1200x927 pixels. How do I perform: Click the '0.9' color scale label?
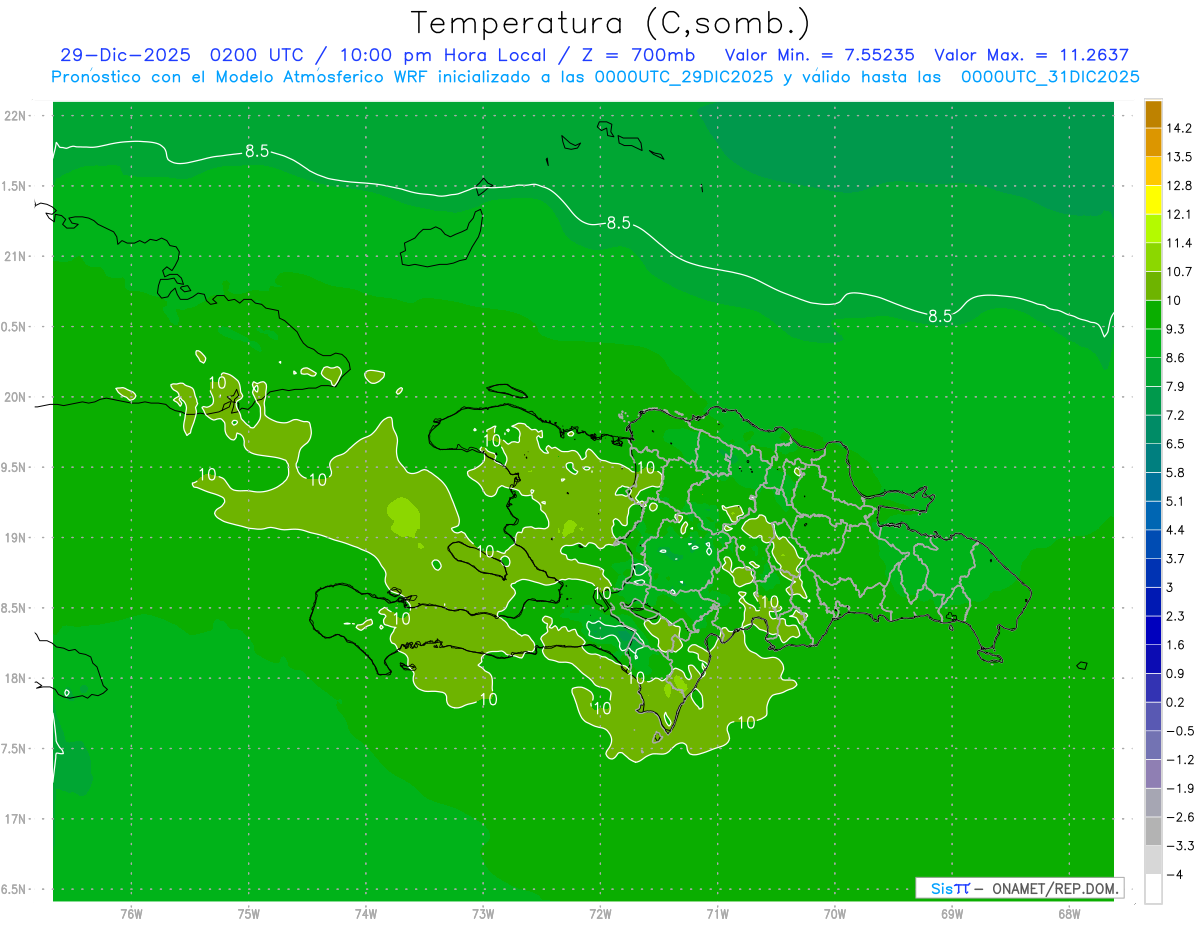pyautogui.click(x=1176, y=674)
